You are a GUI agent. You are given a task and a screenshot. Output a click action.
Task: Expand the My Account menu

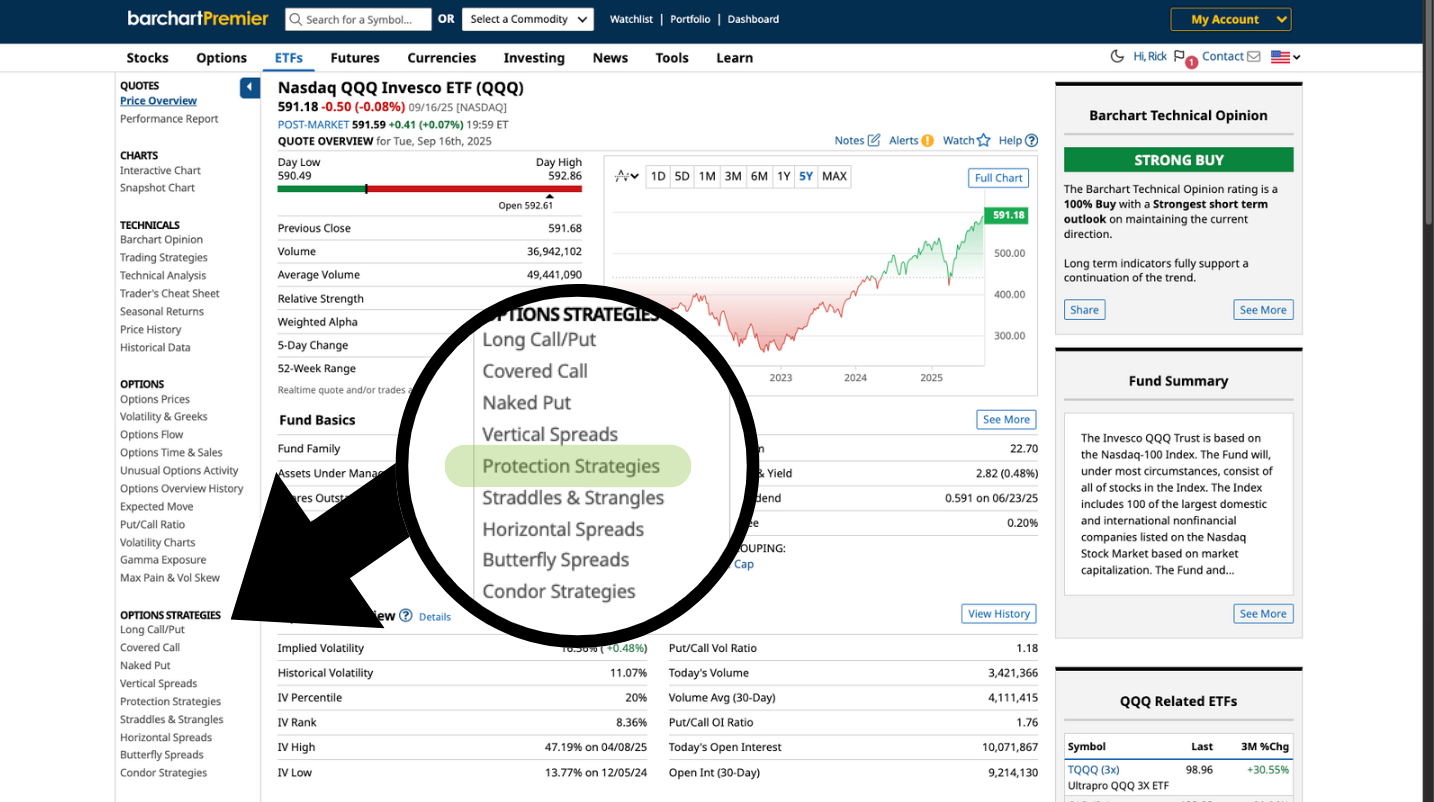pos(1231,19)
